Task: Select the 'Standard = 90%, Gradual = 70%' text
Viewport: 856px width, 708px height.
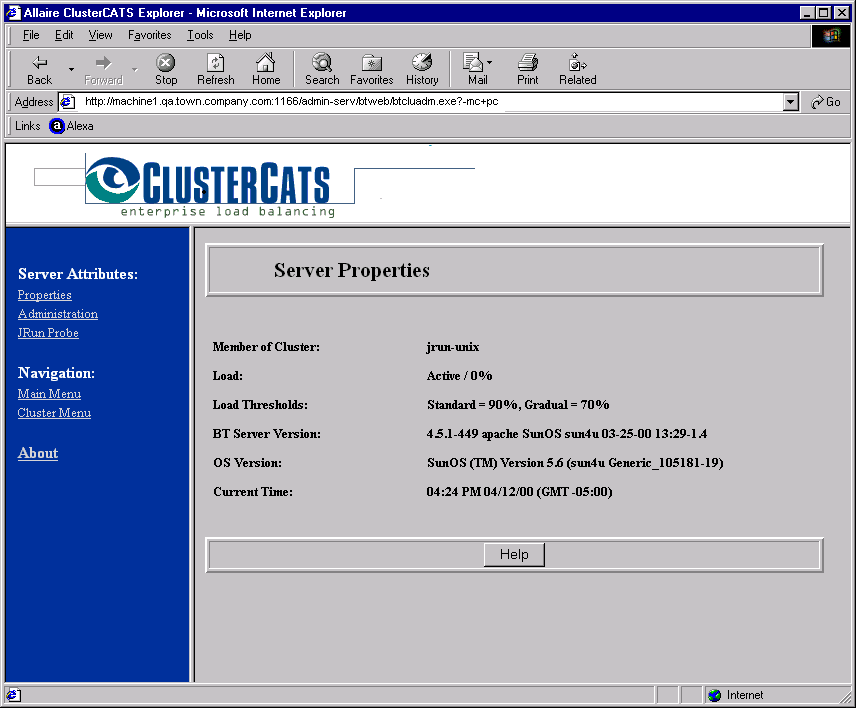Action: click(518, 405)
